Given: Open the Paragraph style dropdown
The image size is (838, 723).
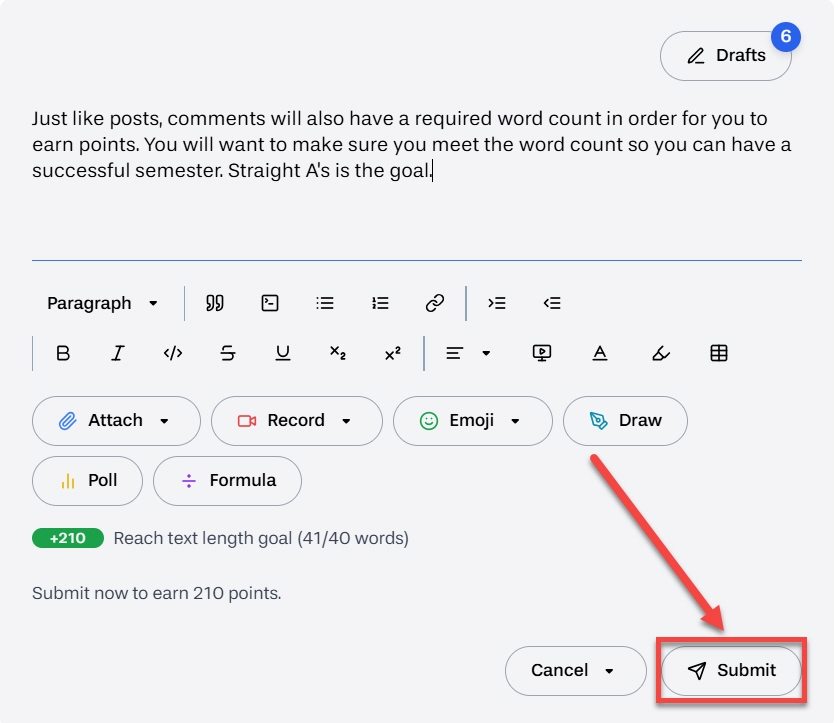Looking at the screenshot, I should [x=102, y=303].
